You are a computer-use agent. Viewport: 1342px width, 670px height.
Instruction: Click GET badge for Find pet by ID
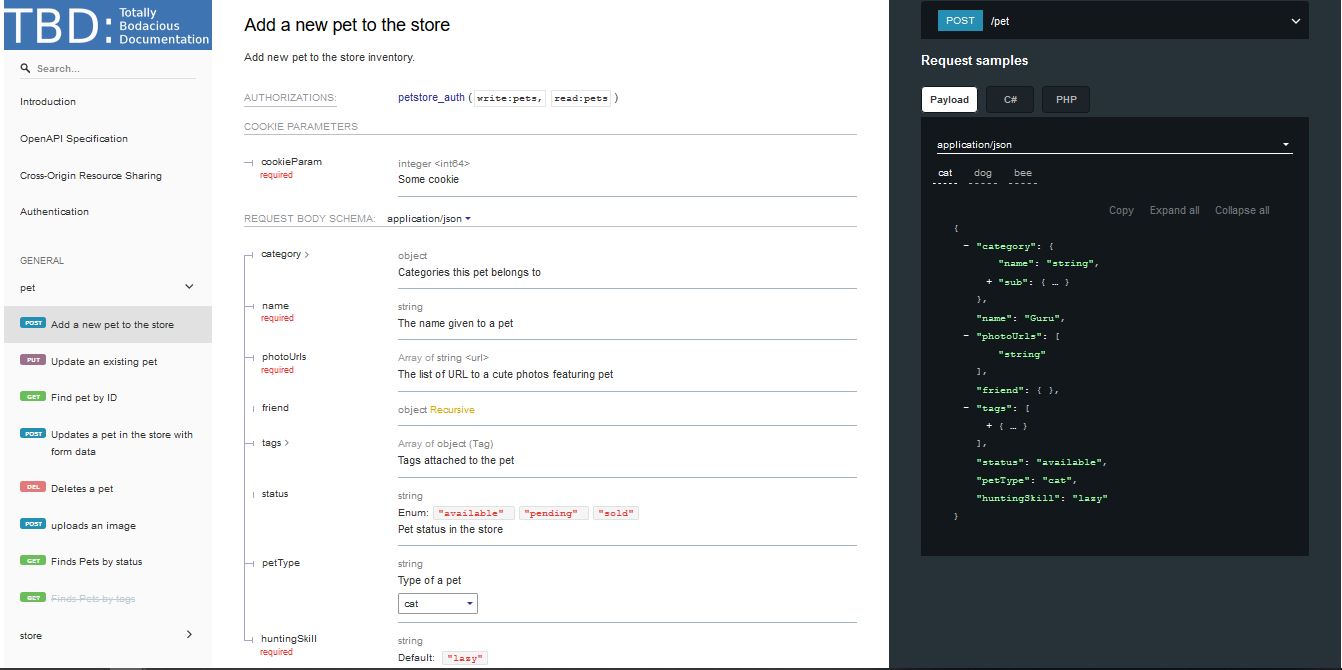[x=32, y=397]
